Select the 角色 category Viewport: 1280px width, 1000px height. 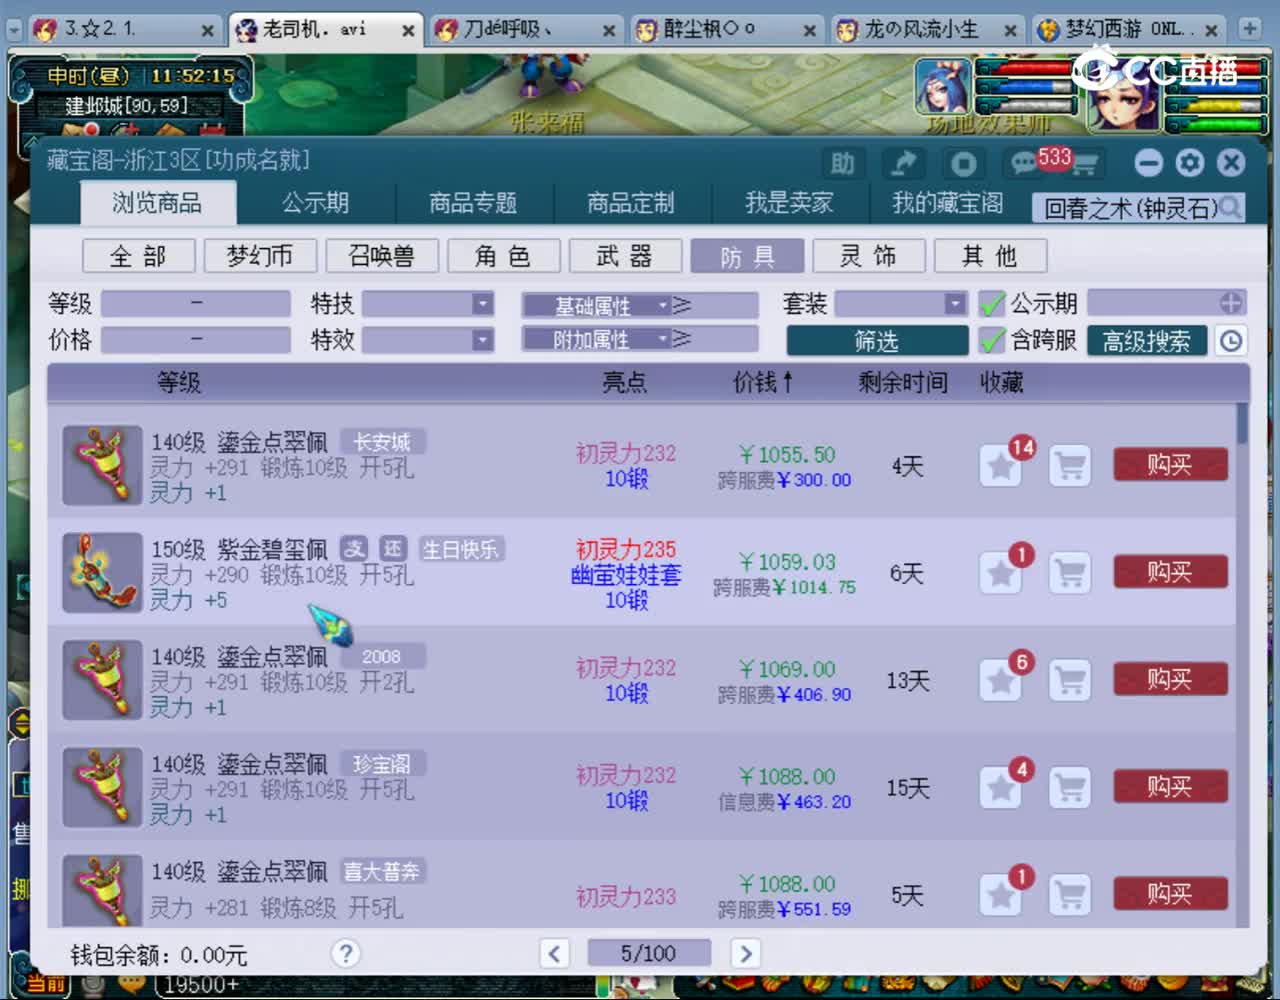(503, 256)
